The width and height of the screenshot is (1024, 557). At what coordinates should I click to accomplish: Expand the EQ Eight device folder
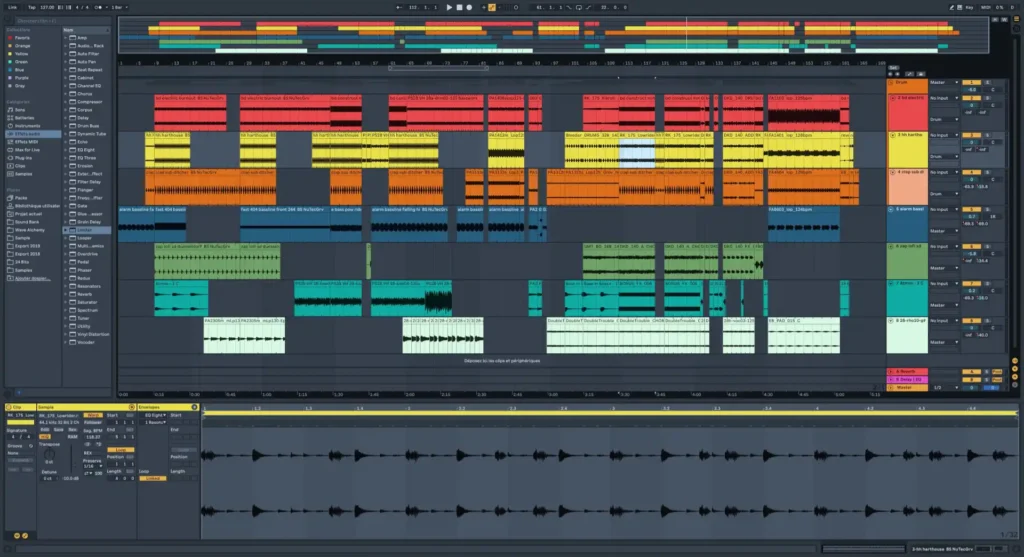click(x=66, y=150)
